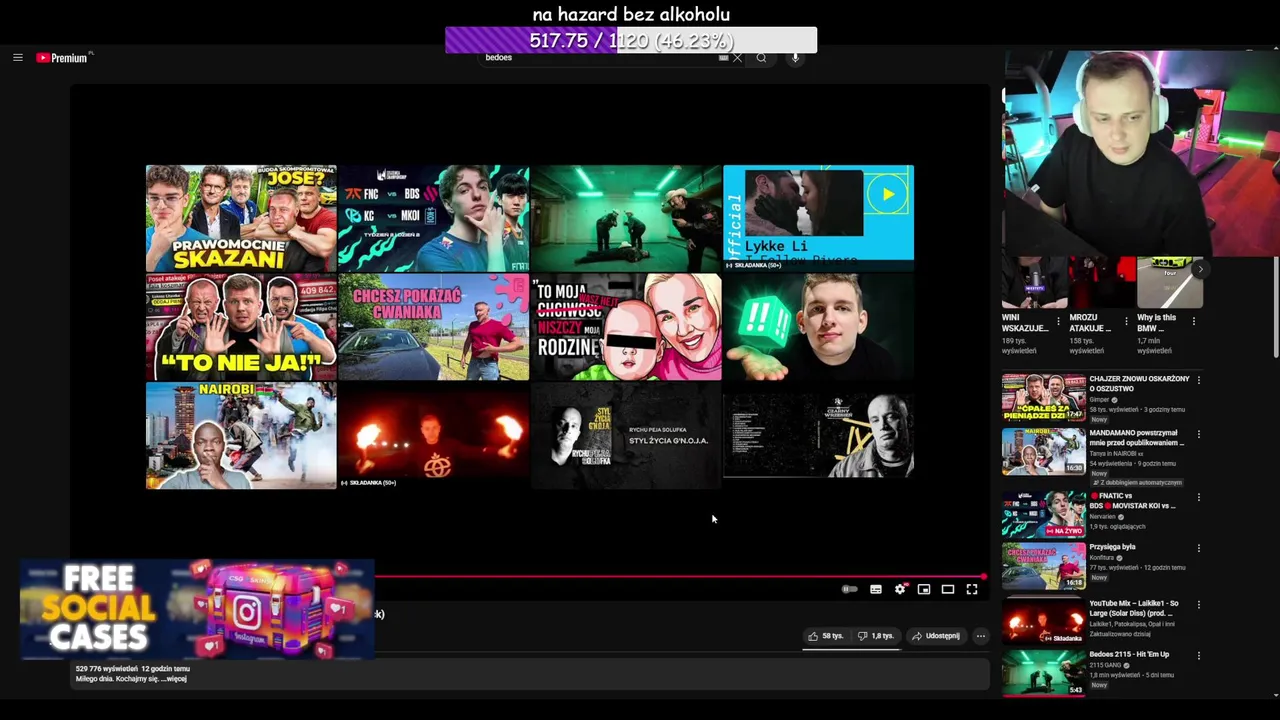Open 'YouTube Mix – Laikike1 - So Large'
The image size is (1280, 720).
pos(1134,608)
